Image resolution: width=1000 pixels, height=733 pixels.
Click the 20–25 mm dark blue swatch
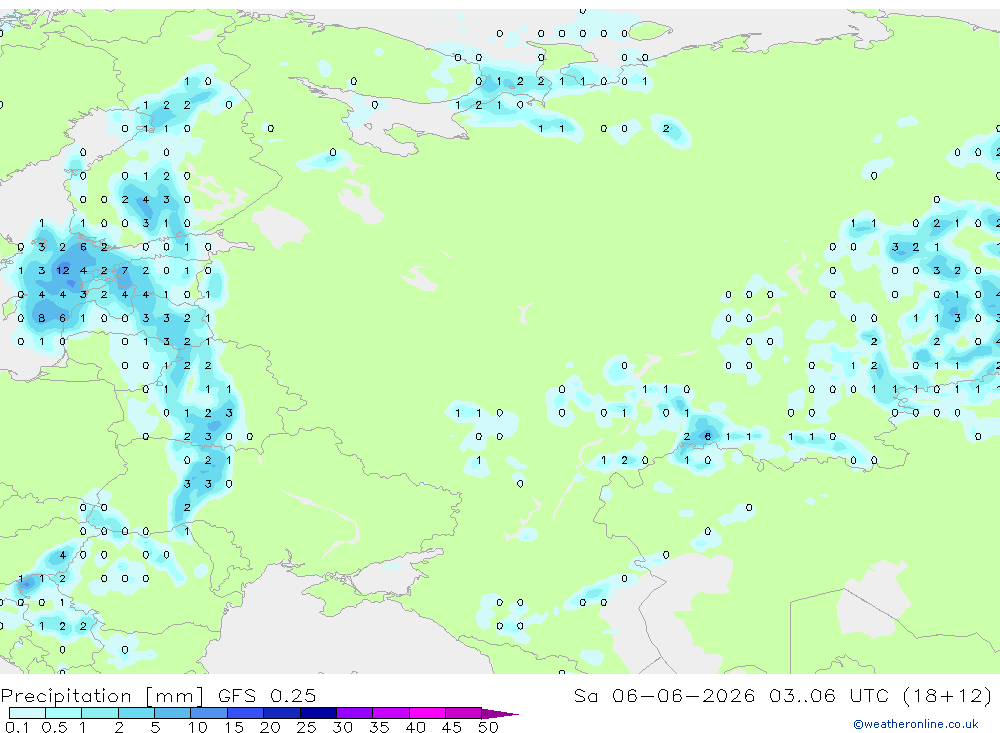click(x=282, y=713)
